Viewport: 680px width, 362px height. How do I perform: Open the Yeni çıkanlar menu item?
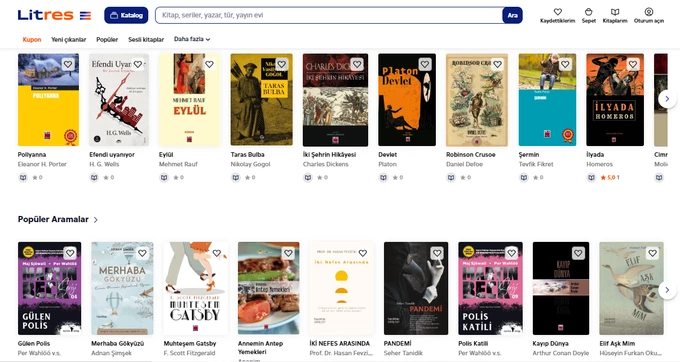[69, 39]
